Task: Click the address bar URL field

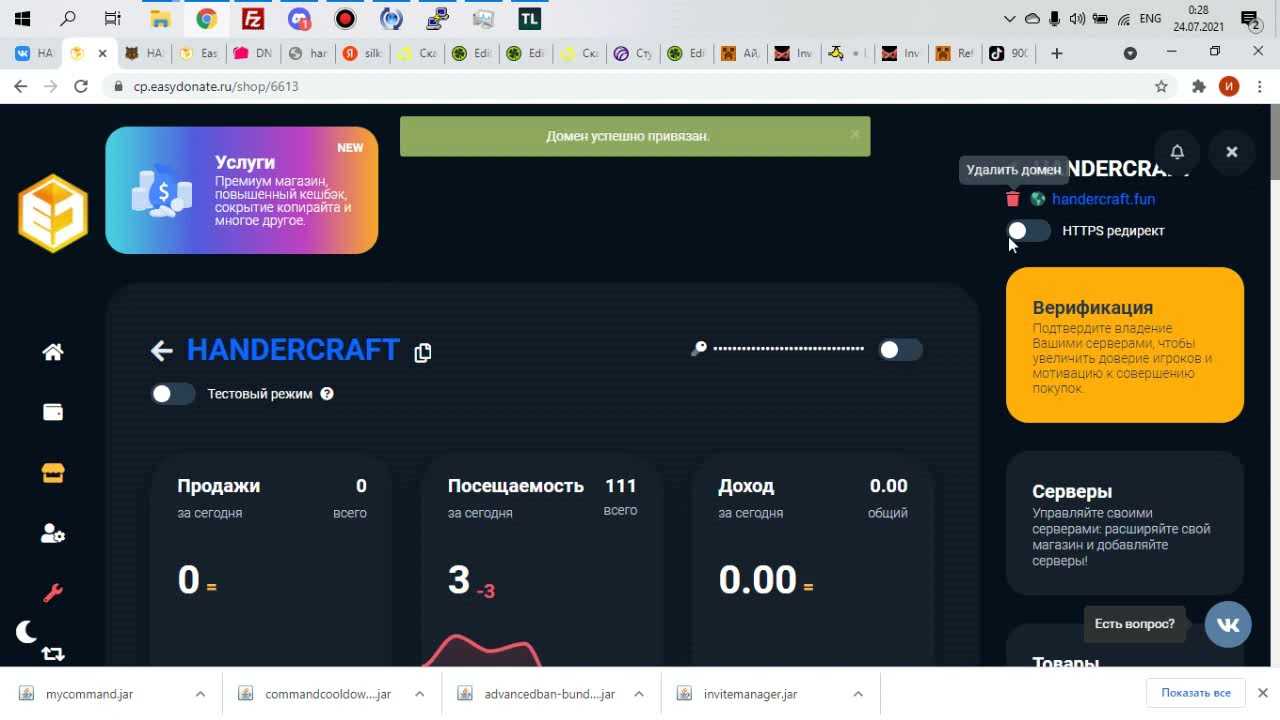Action: (640, 87)
